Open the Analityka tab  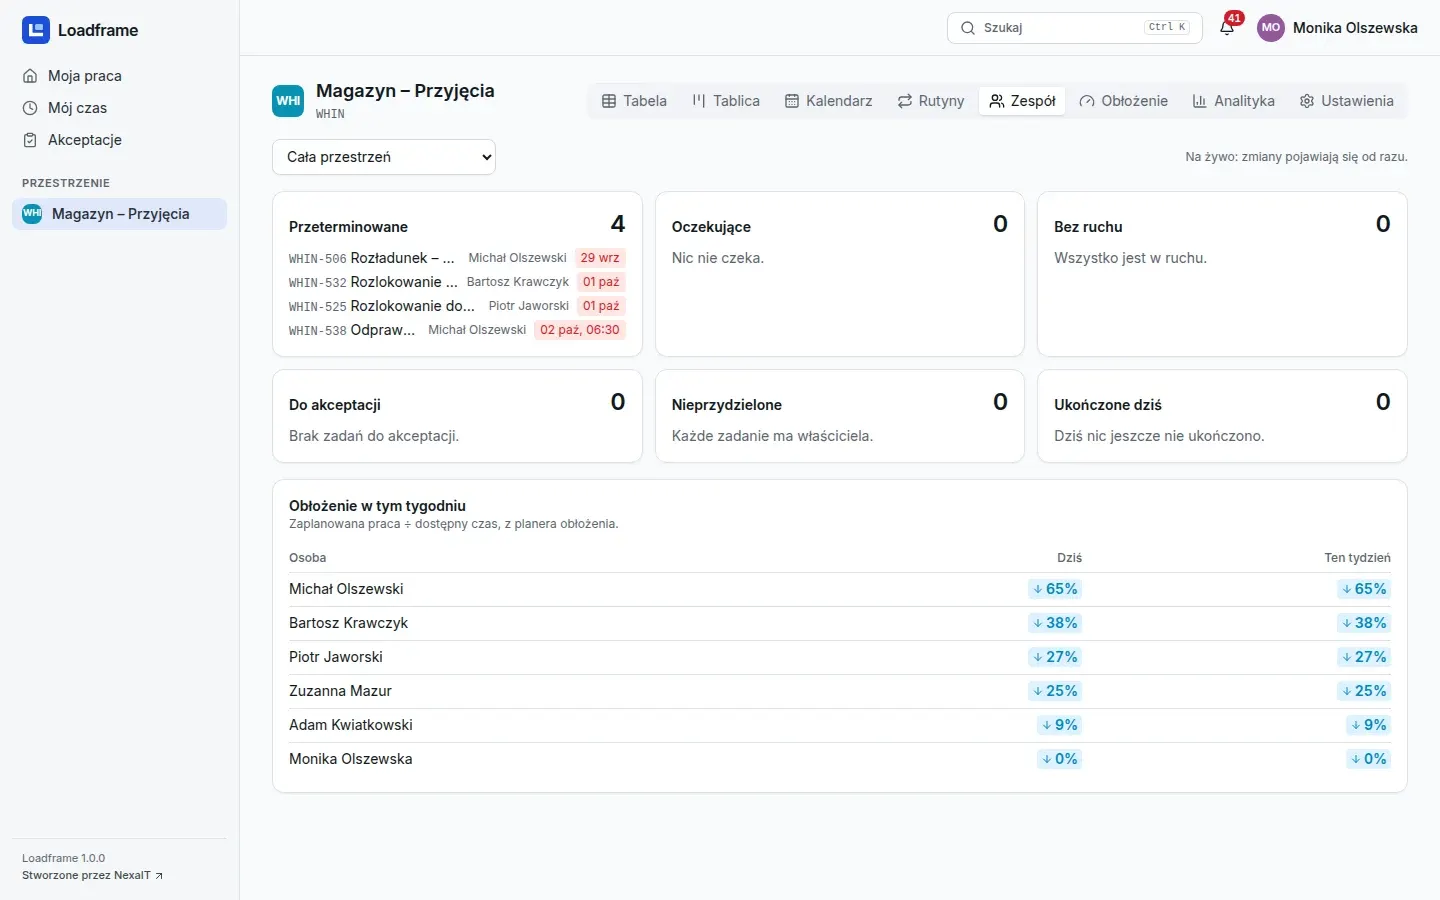[1234, 101]
